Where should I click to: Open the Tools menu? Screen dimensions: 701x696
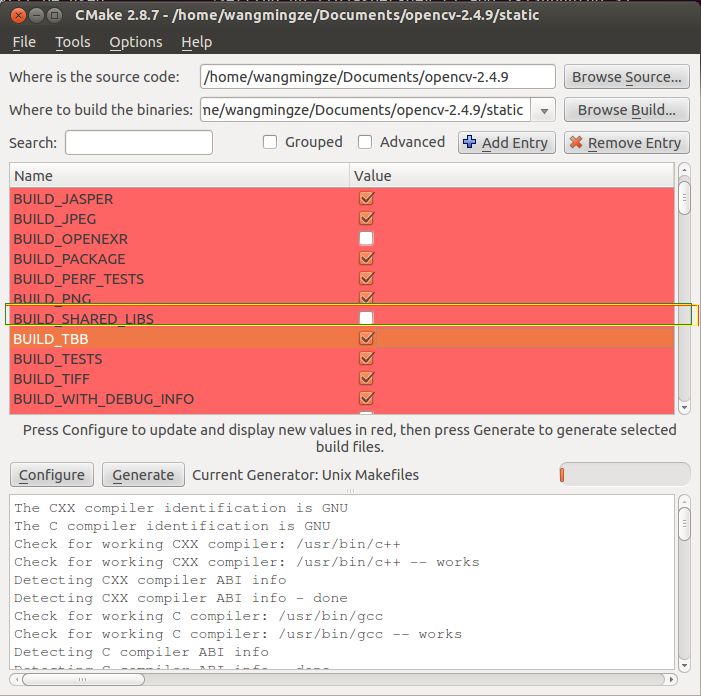(73, 42)
